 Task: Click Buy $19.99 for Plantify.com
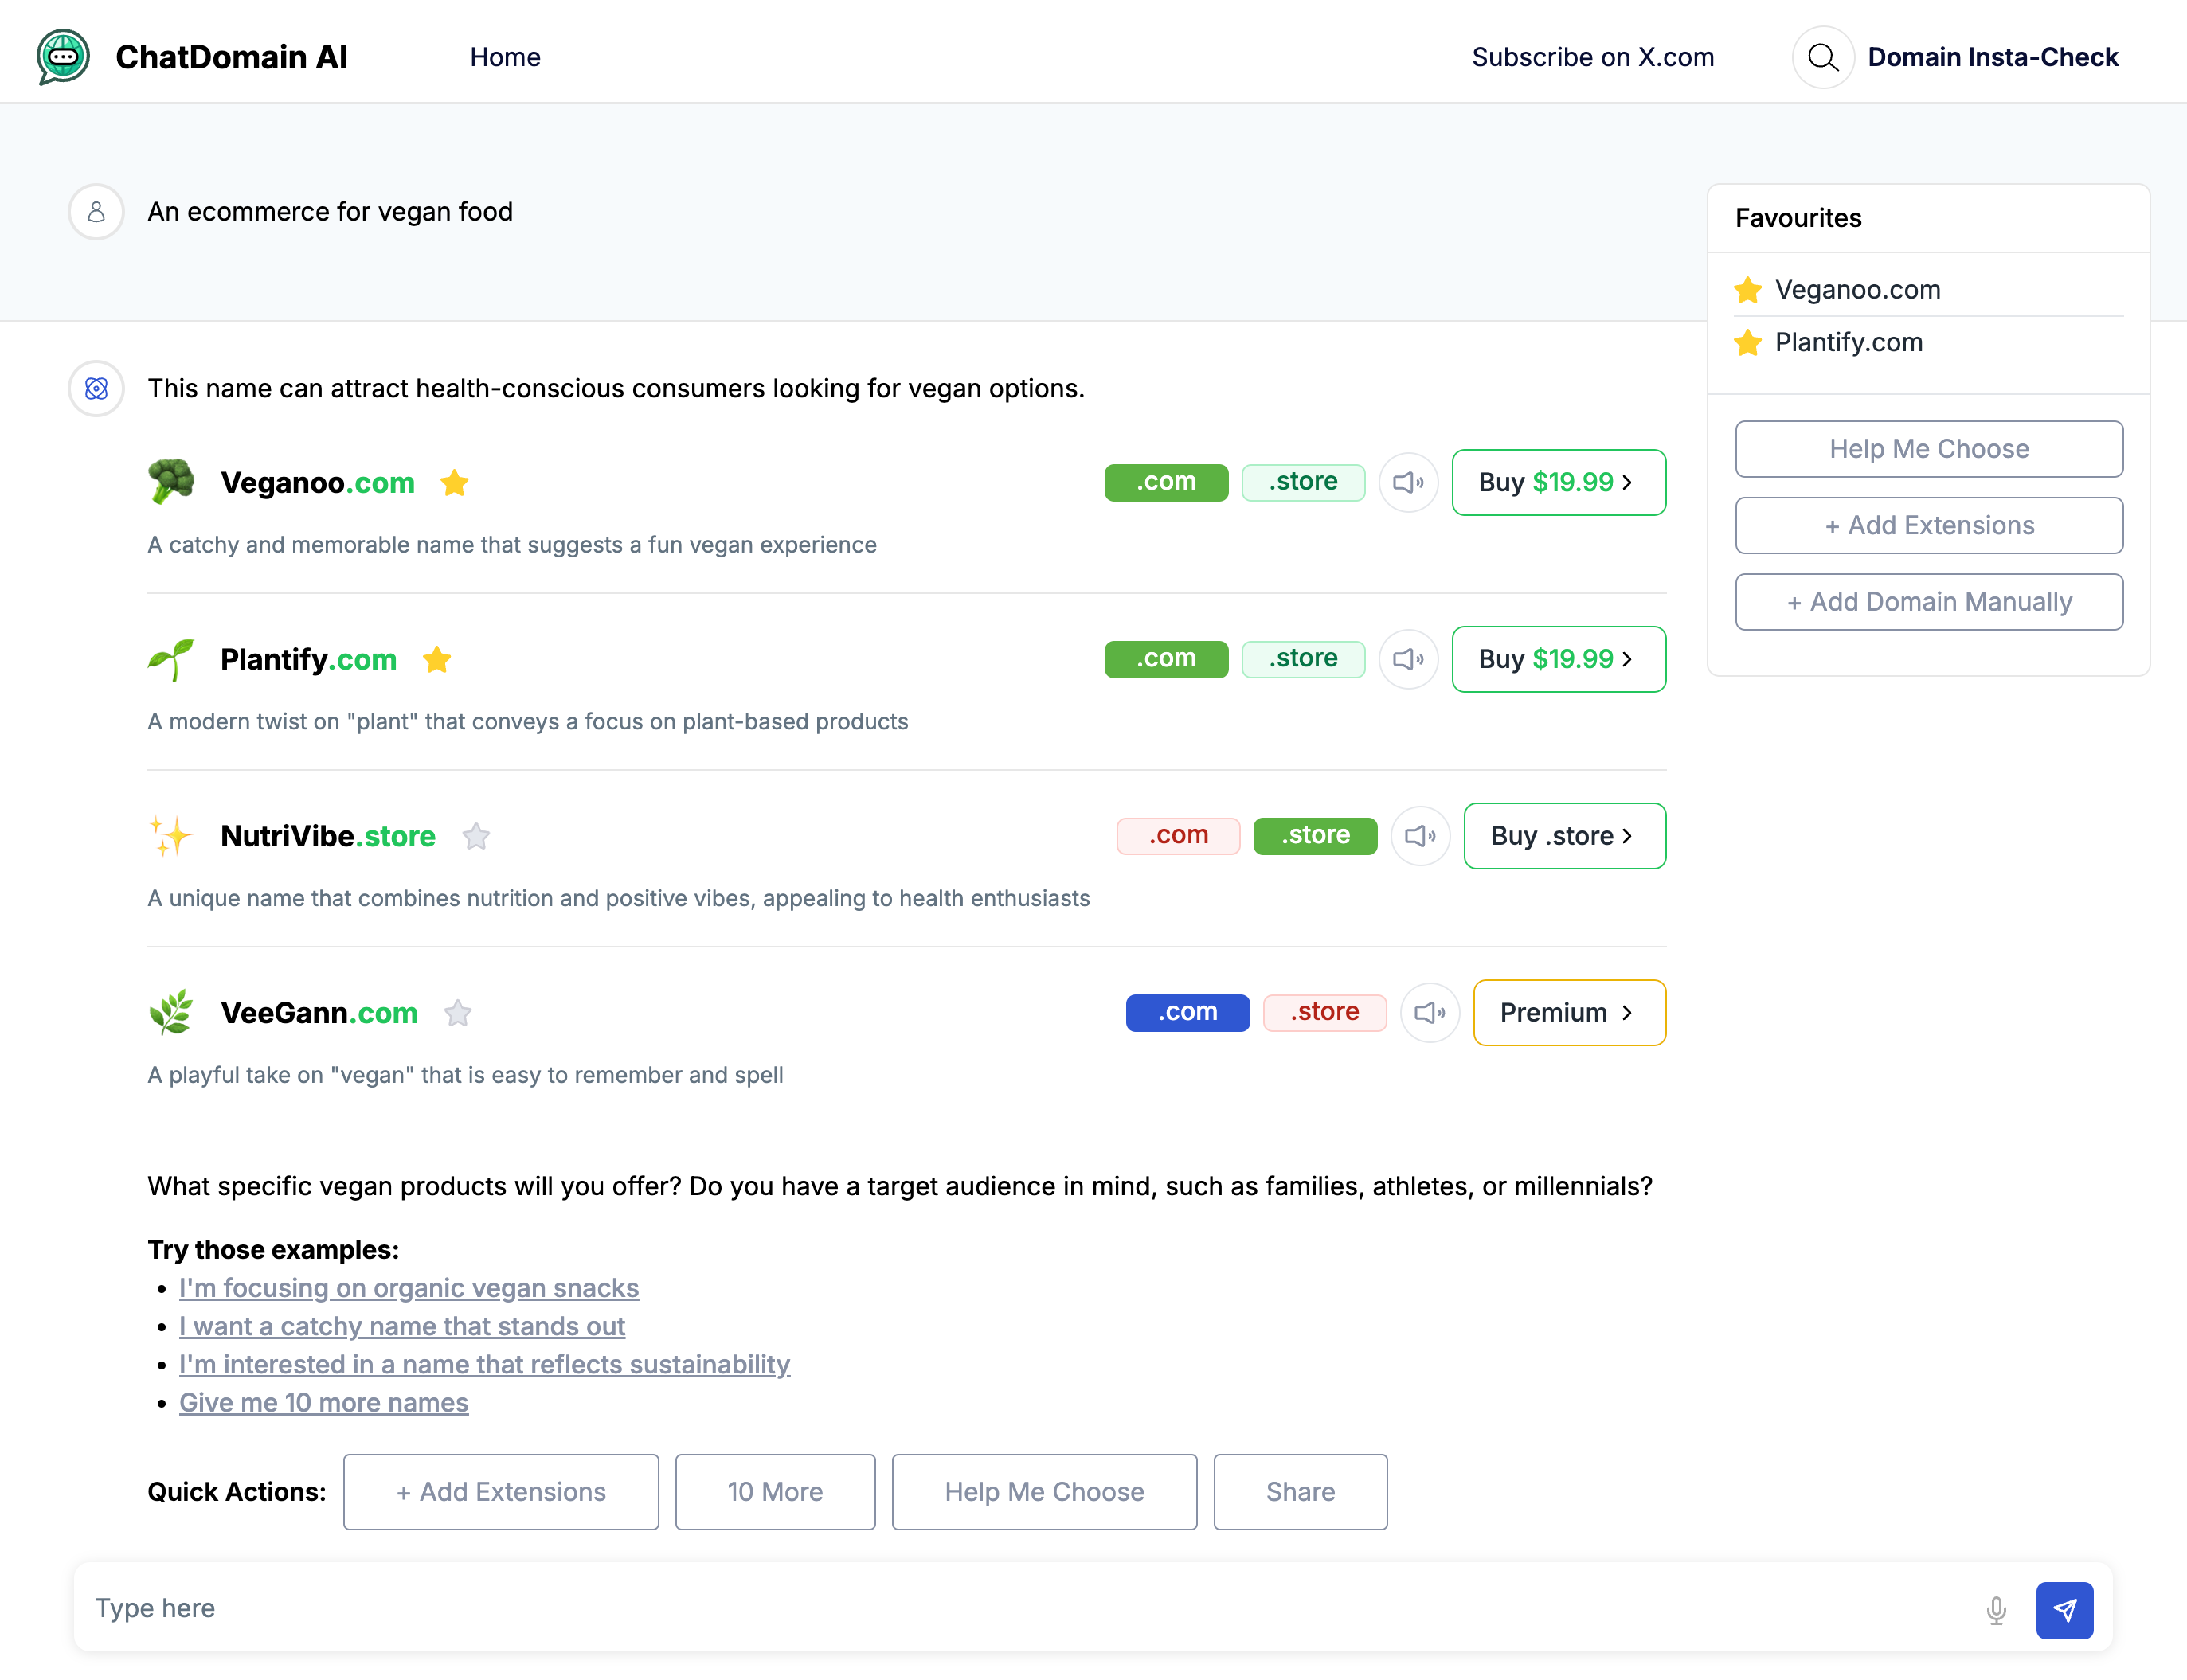pos(1557,659)
